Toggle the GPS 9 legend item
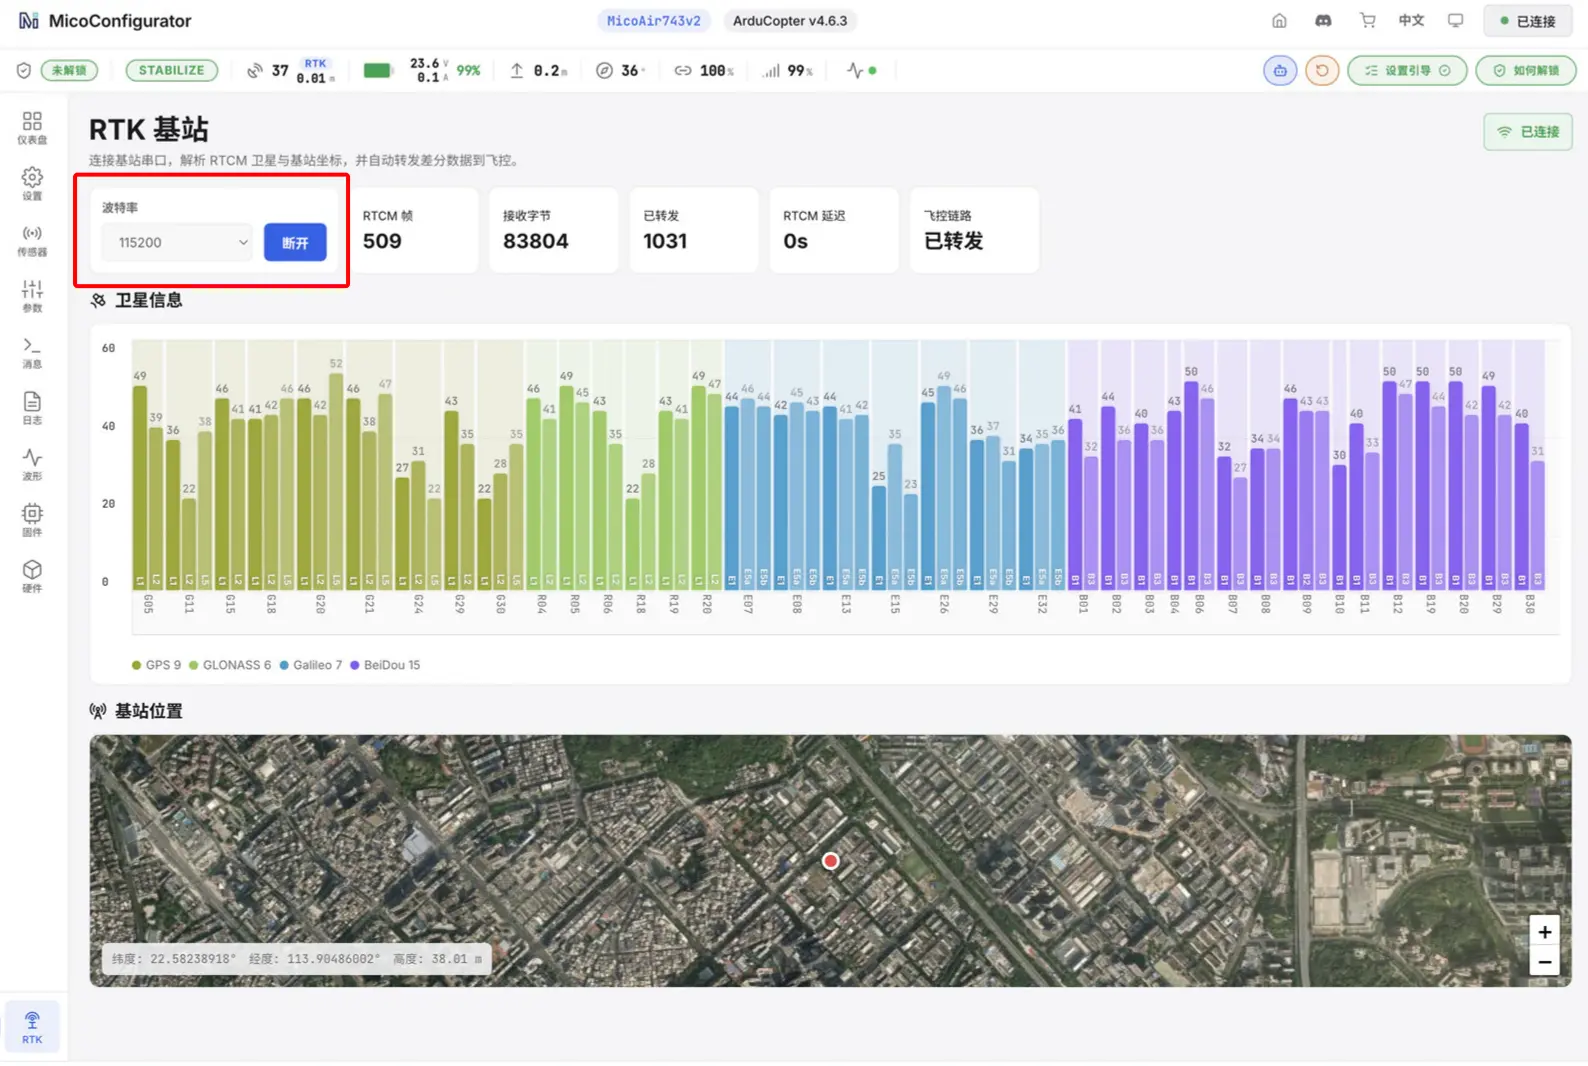Screen dimensions: 1588x1066 pos(157,665)
